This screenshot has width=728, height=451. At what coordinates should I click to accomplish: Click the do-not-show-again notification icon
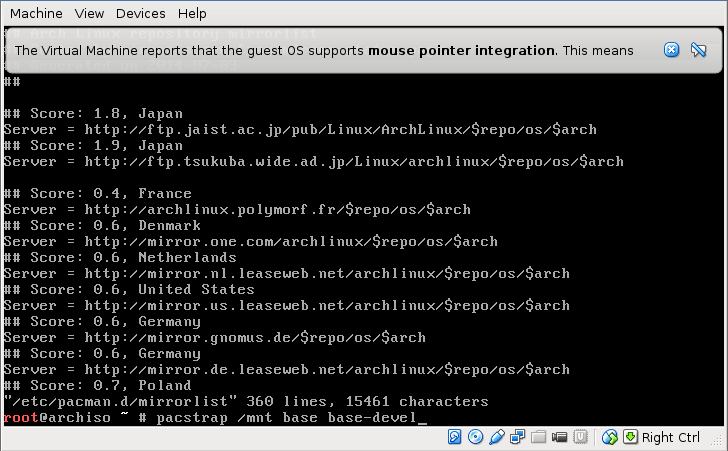coord(699,50)
